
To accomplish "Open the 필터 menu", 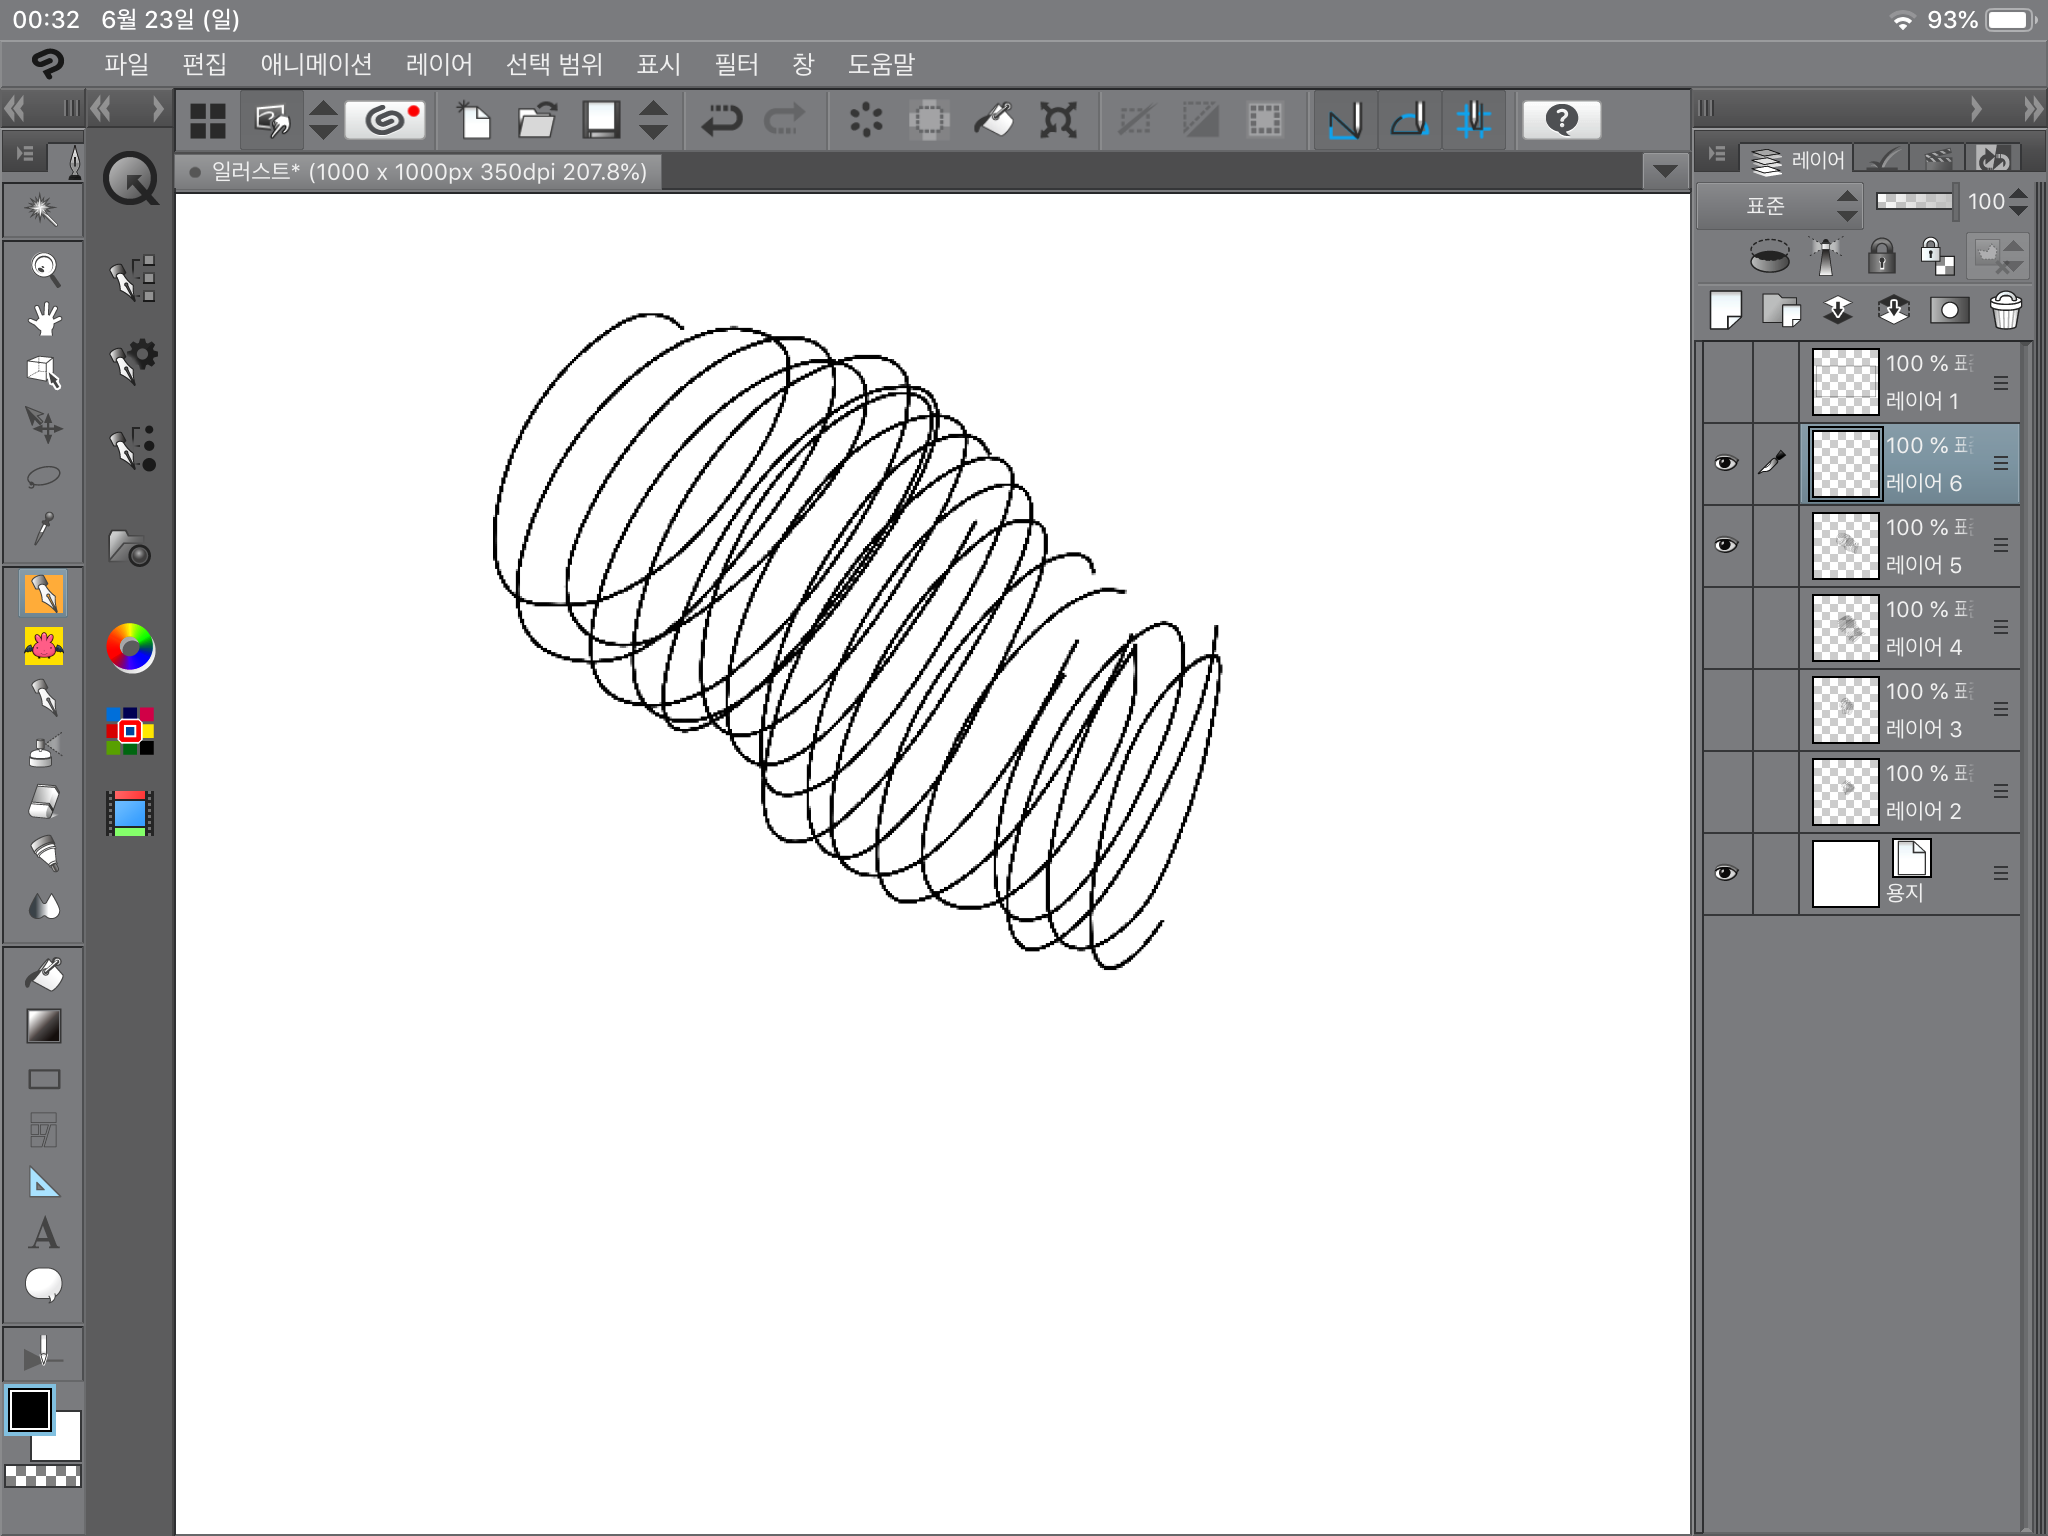I will [x=736, y=65].
